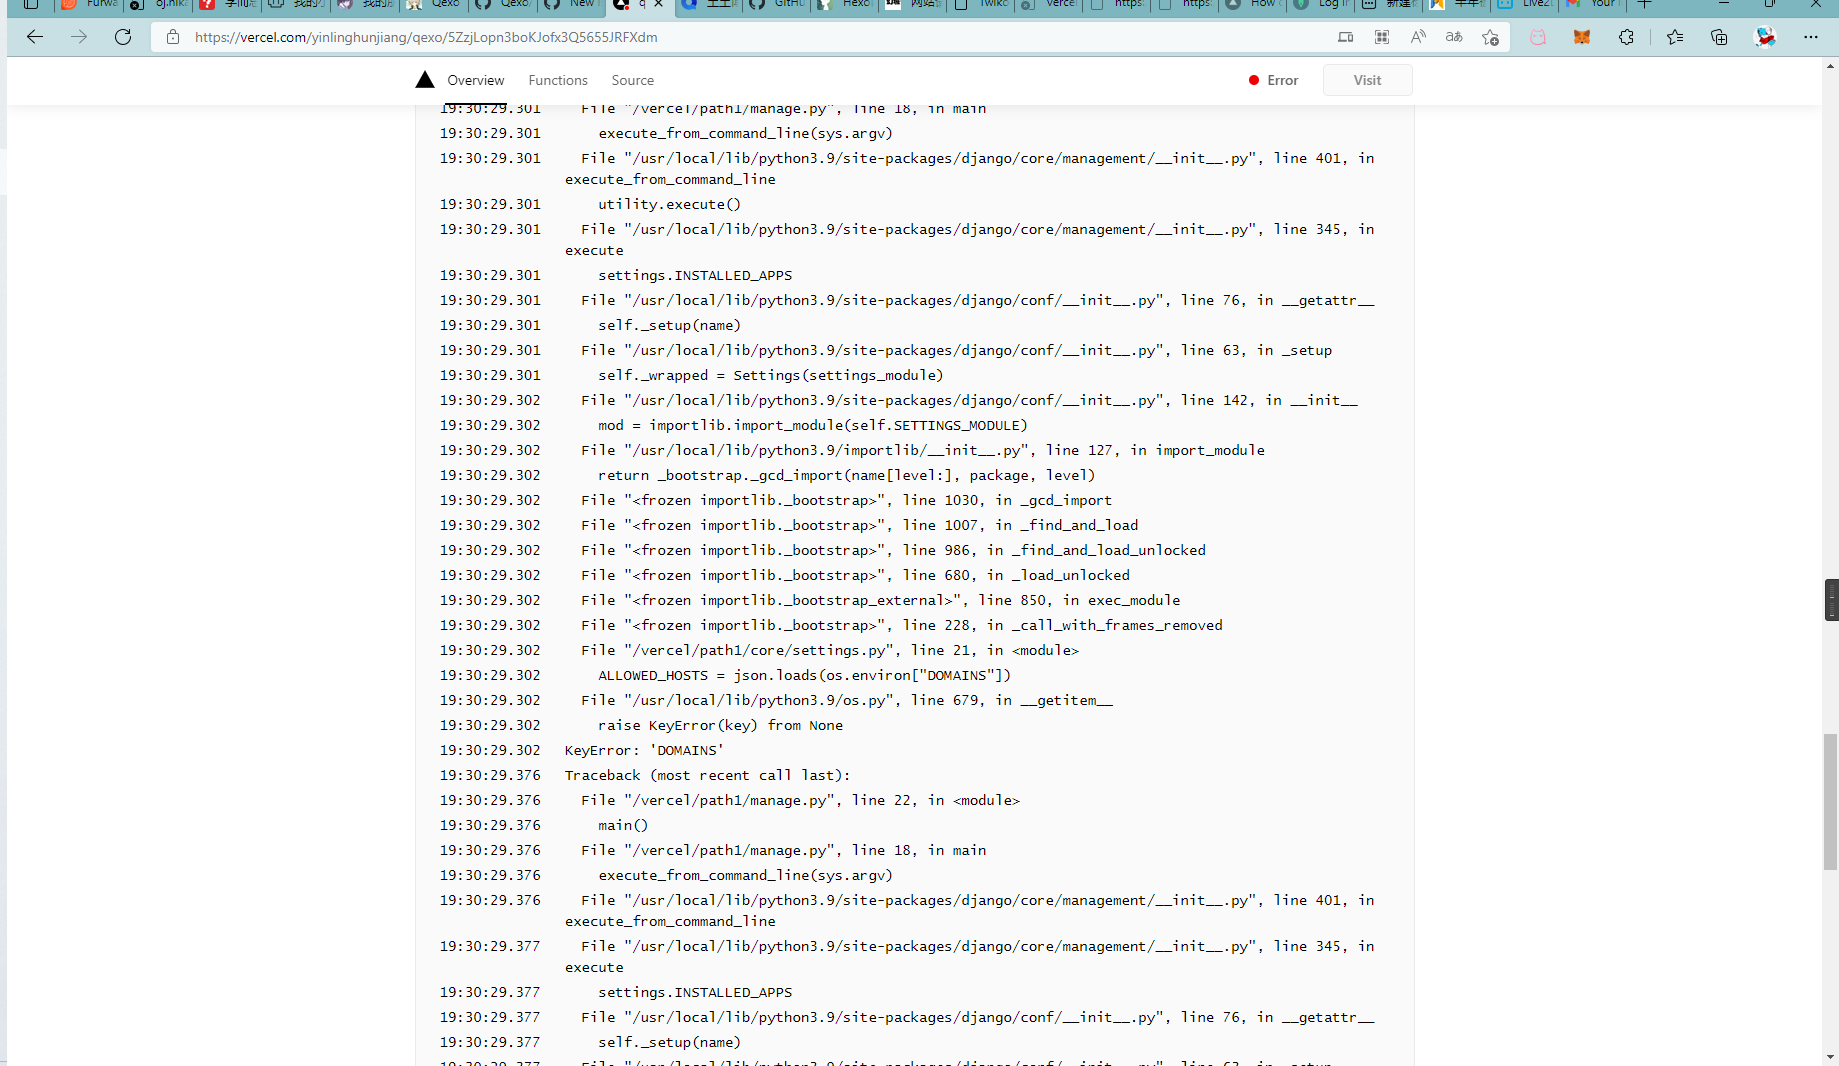Click the Visit button
The height and width of the screenshot is (1066, 1839).
pyautogui.click(x=1367, y=80)
